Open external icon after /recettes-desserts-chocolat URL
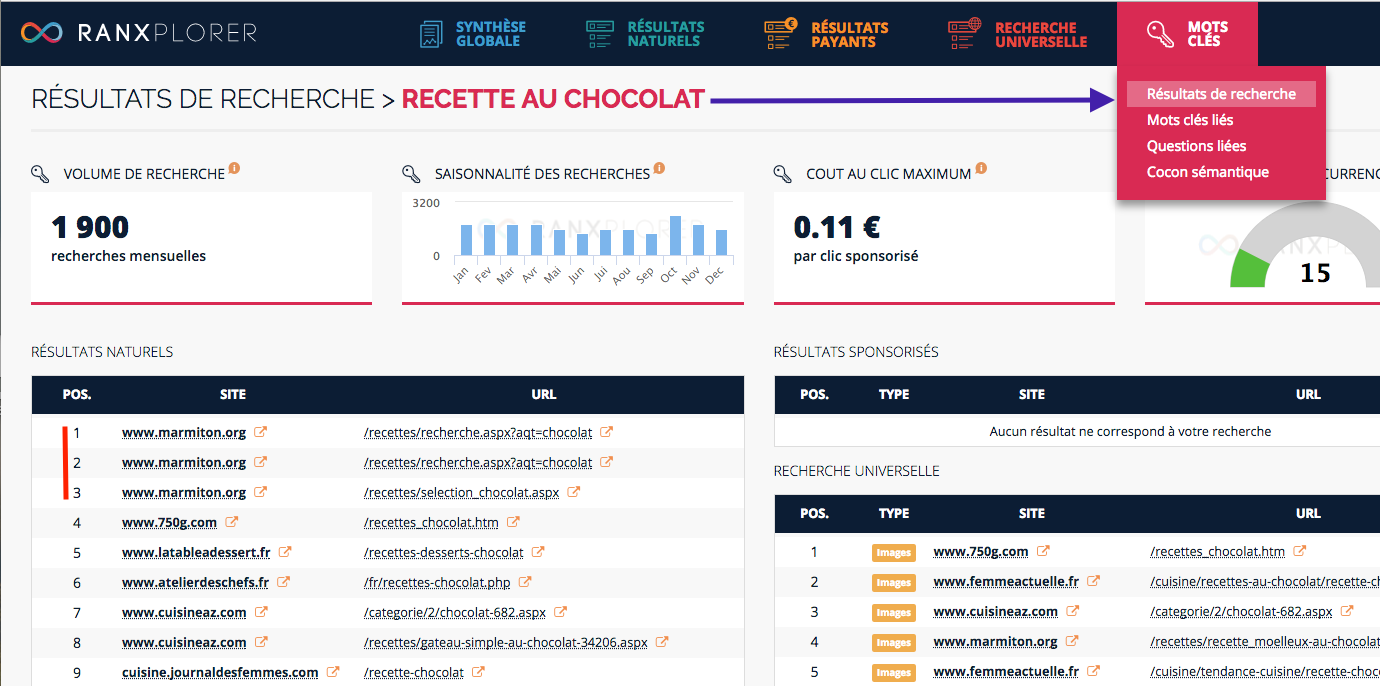This screenshot has width=1380, height=686. click(x=538, y=552)
